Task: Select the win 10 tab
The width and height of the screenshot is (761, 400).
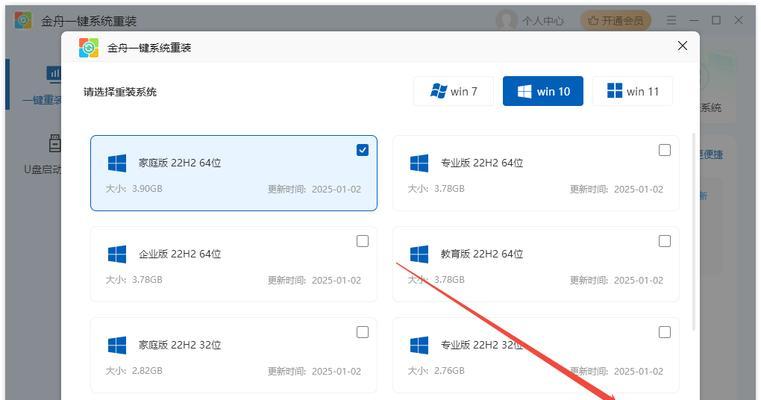Action: coord(543,91)
